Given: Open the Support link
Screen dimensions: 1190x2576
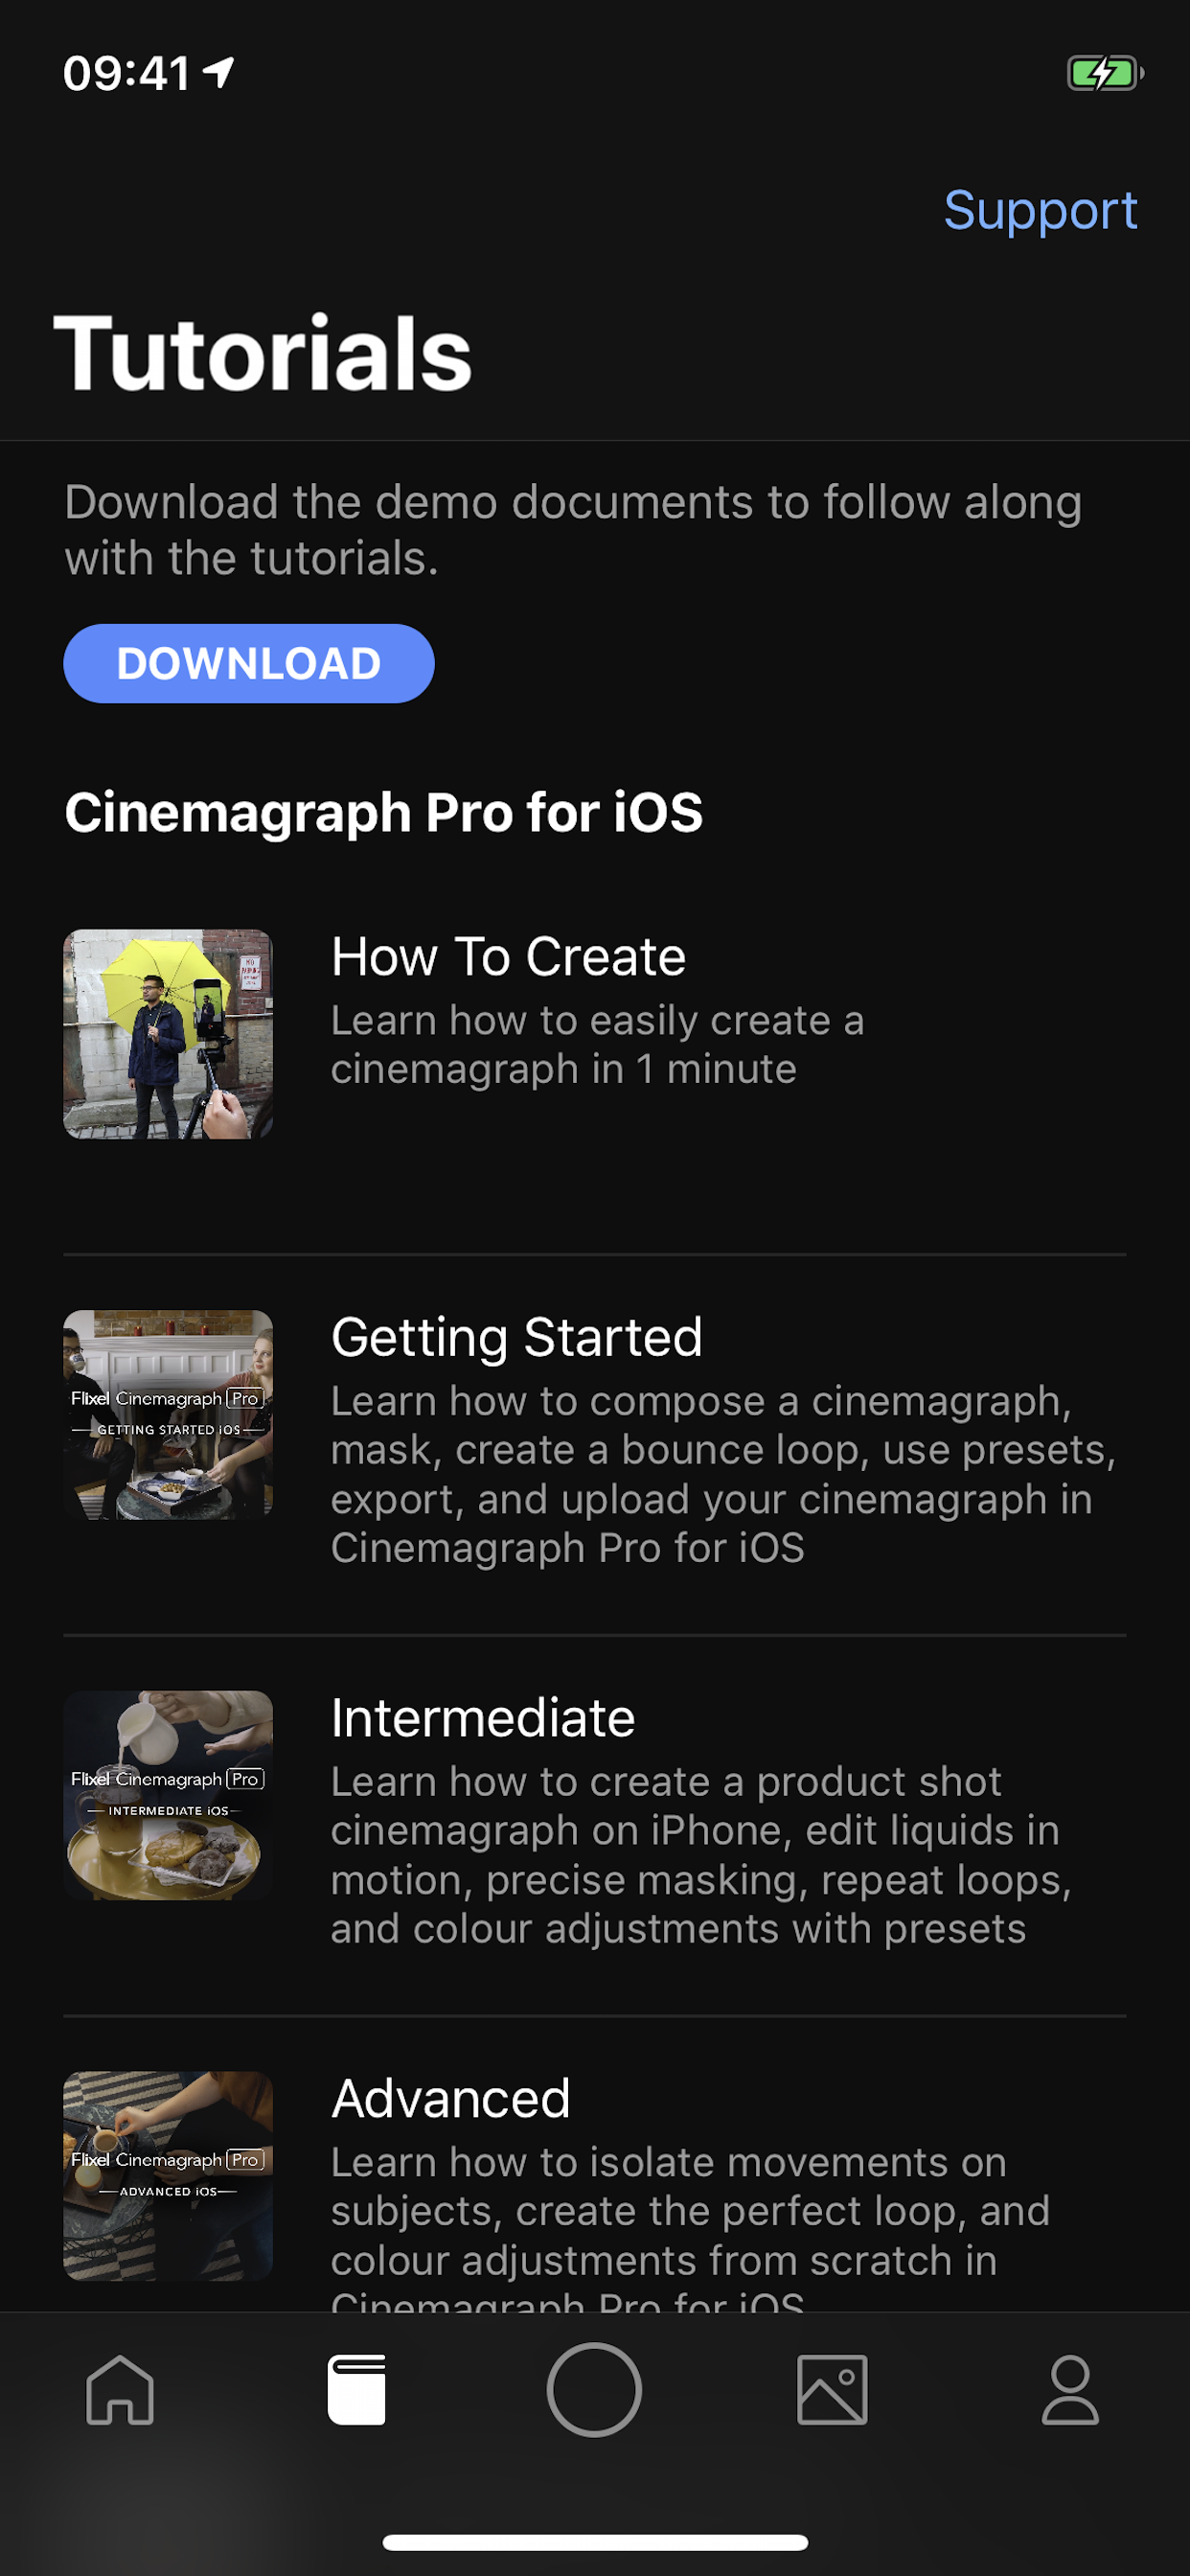Looking at the screenshot, I should pos(1040,210).
